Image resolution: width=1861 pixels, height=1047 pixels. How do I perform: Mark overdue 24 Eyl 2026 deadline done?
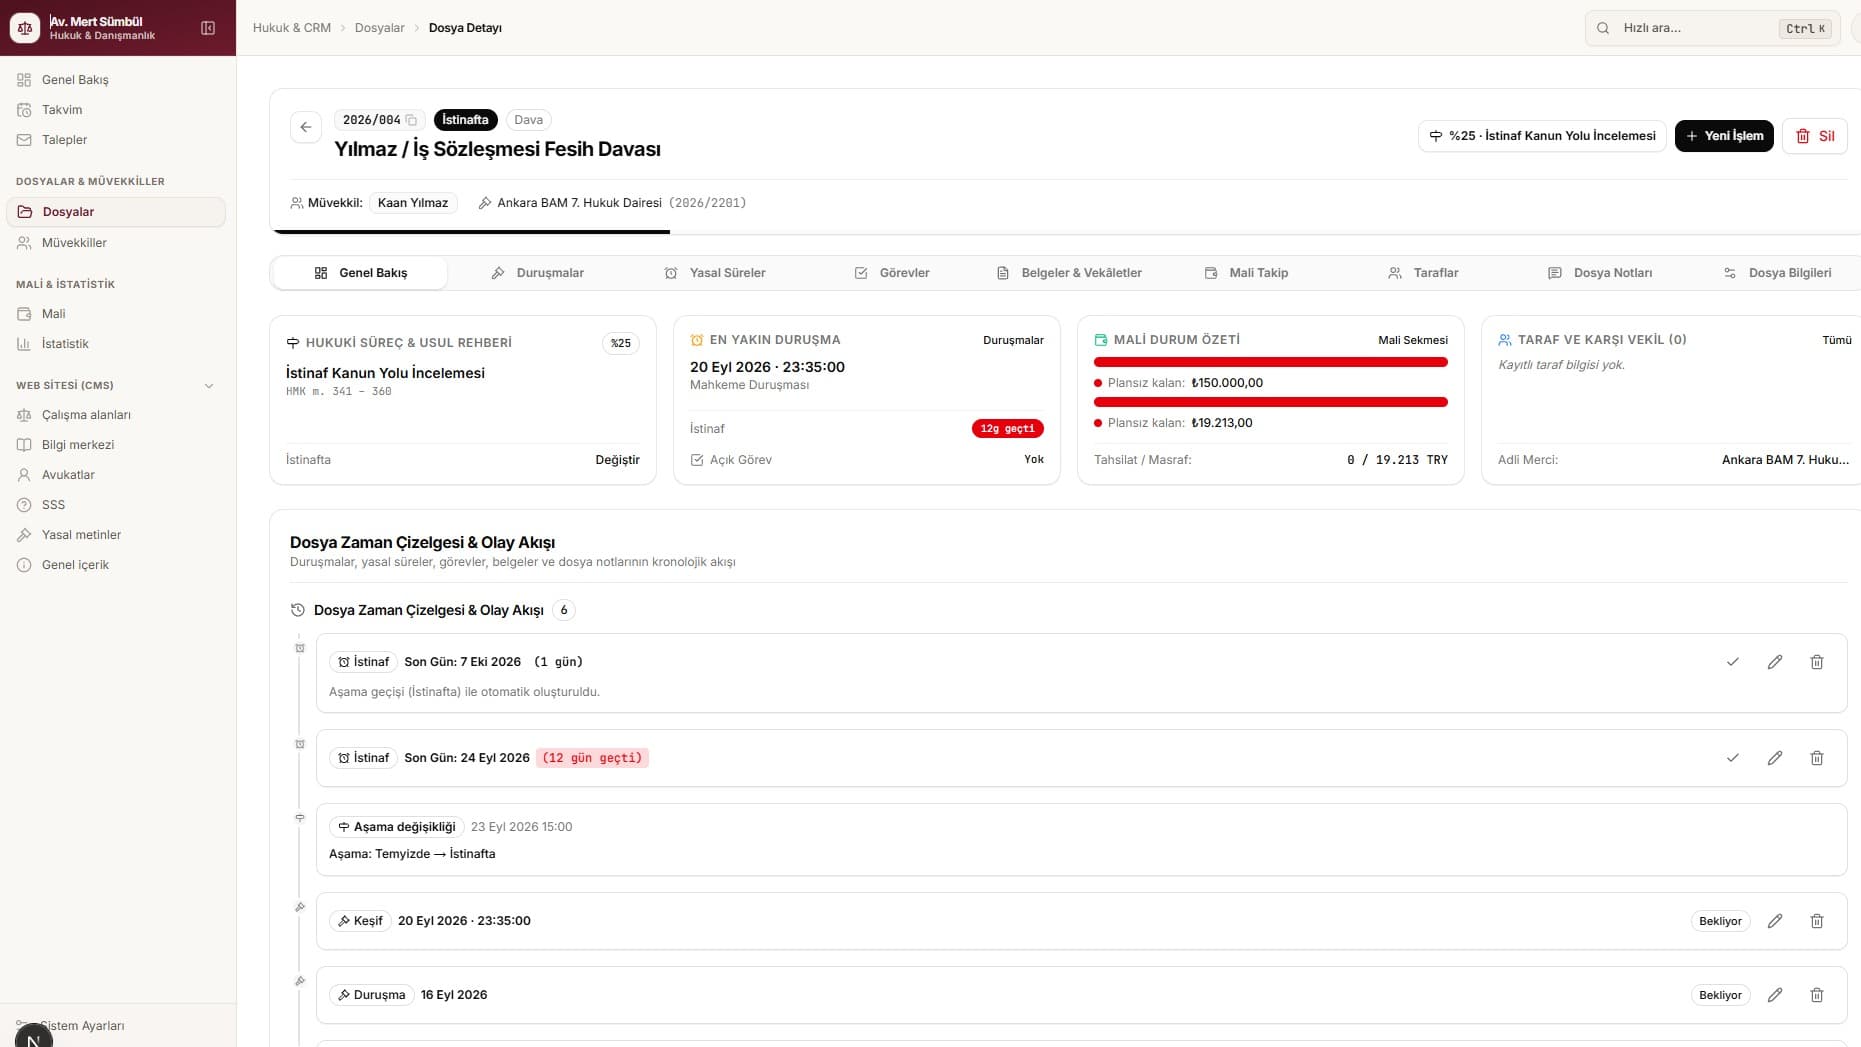point(1733,758)
